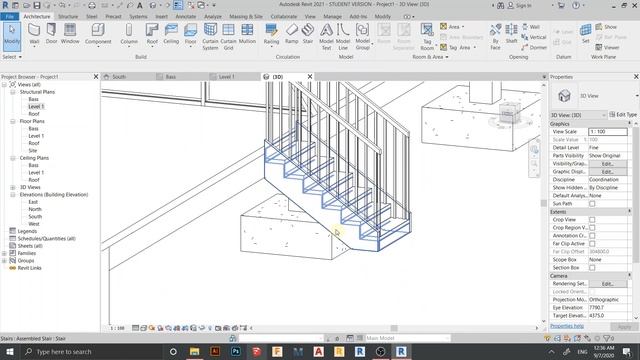640x360 pixels.
Task: Click the Edit Type button
Action: pos(623,115)
